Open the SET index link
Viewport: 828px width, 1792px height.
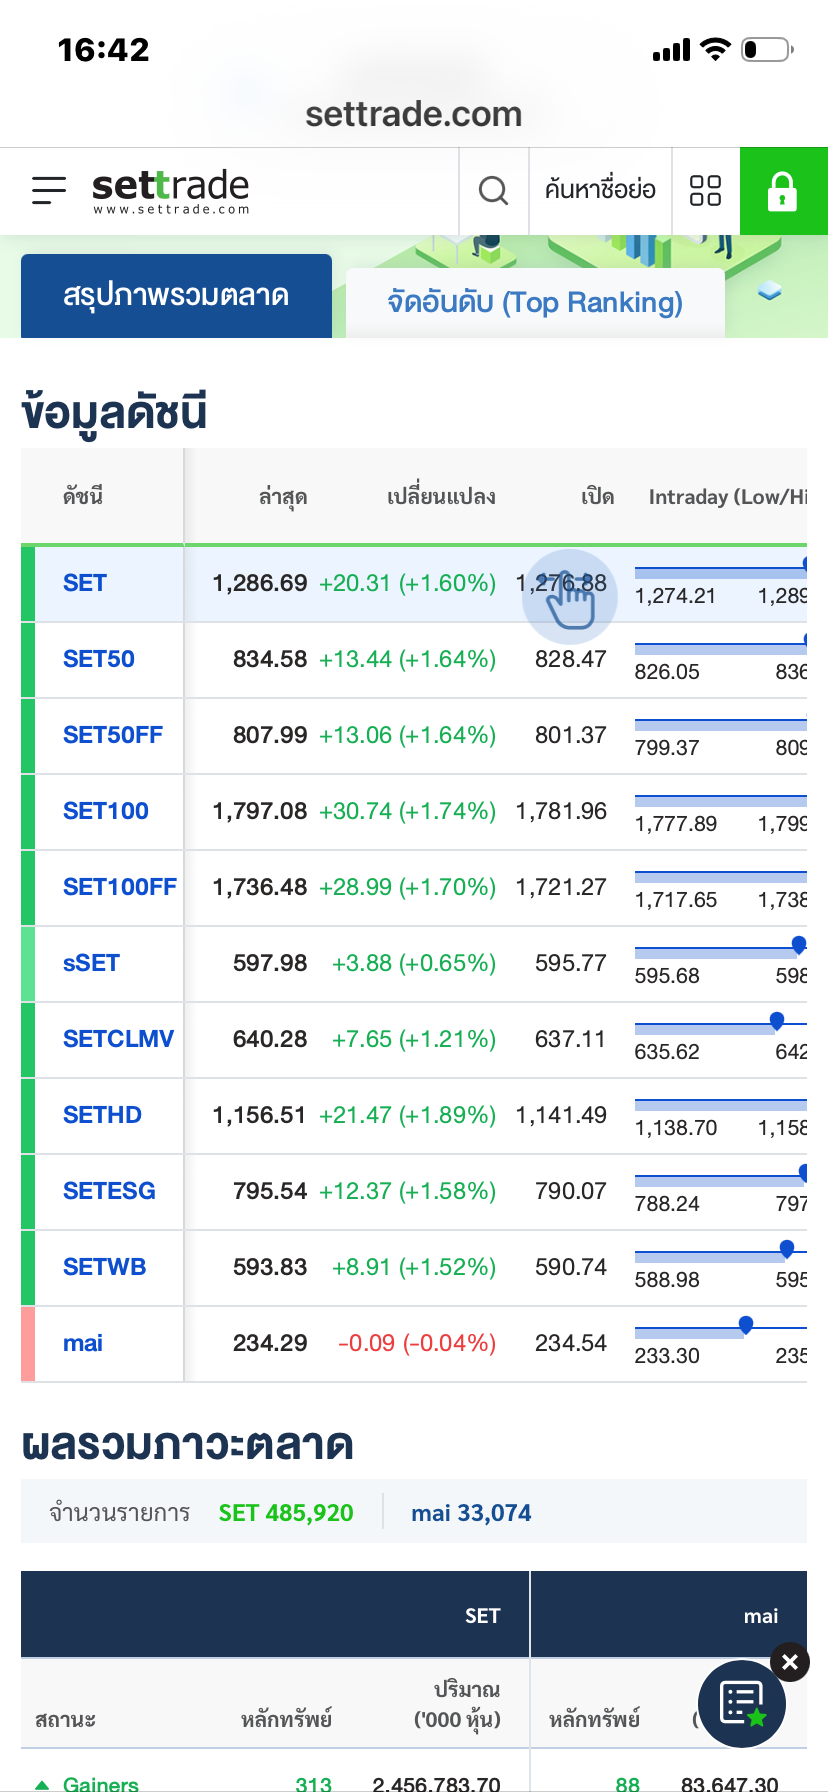click(x=85, y=583)
